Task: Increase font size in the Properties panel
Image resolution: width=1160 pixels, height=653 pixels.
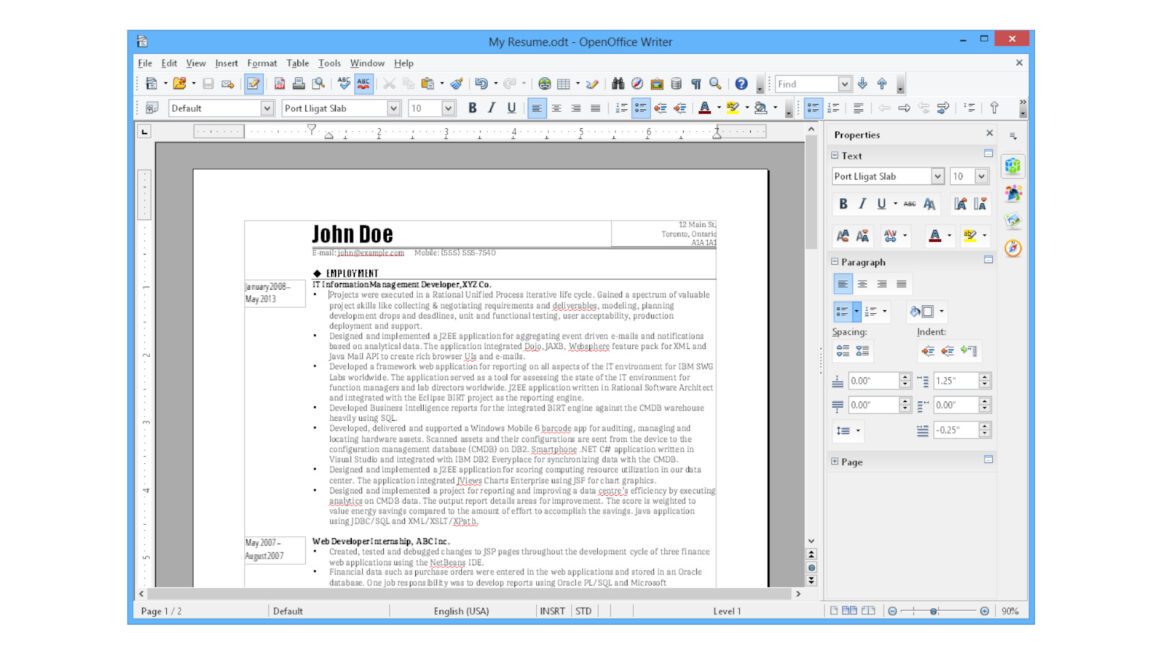Action: pyautogui.click(x=843, y=235)
